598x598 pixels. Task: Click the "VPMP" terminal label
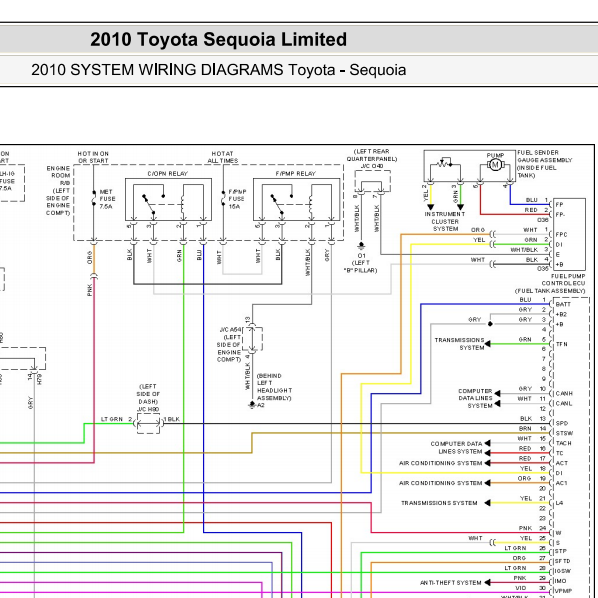coord(563,591)
